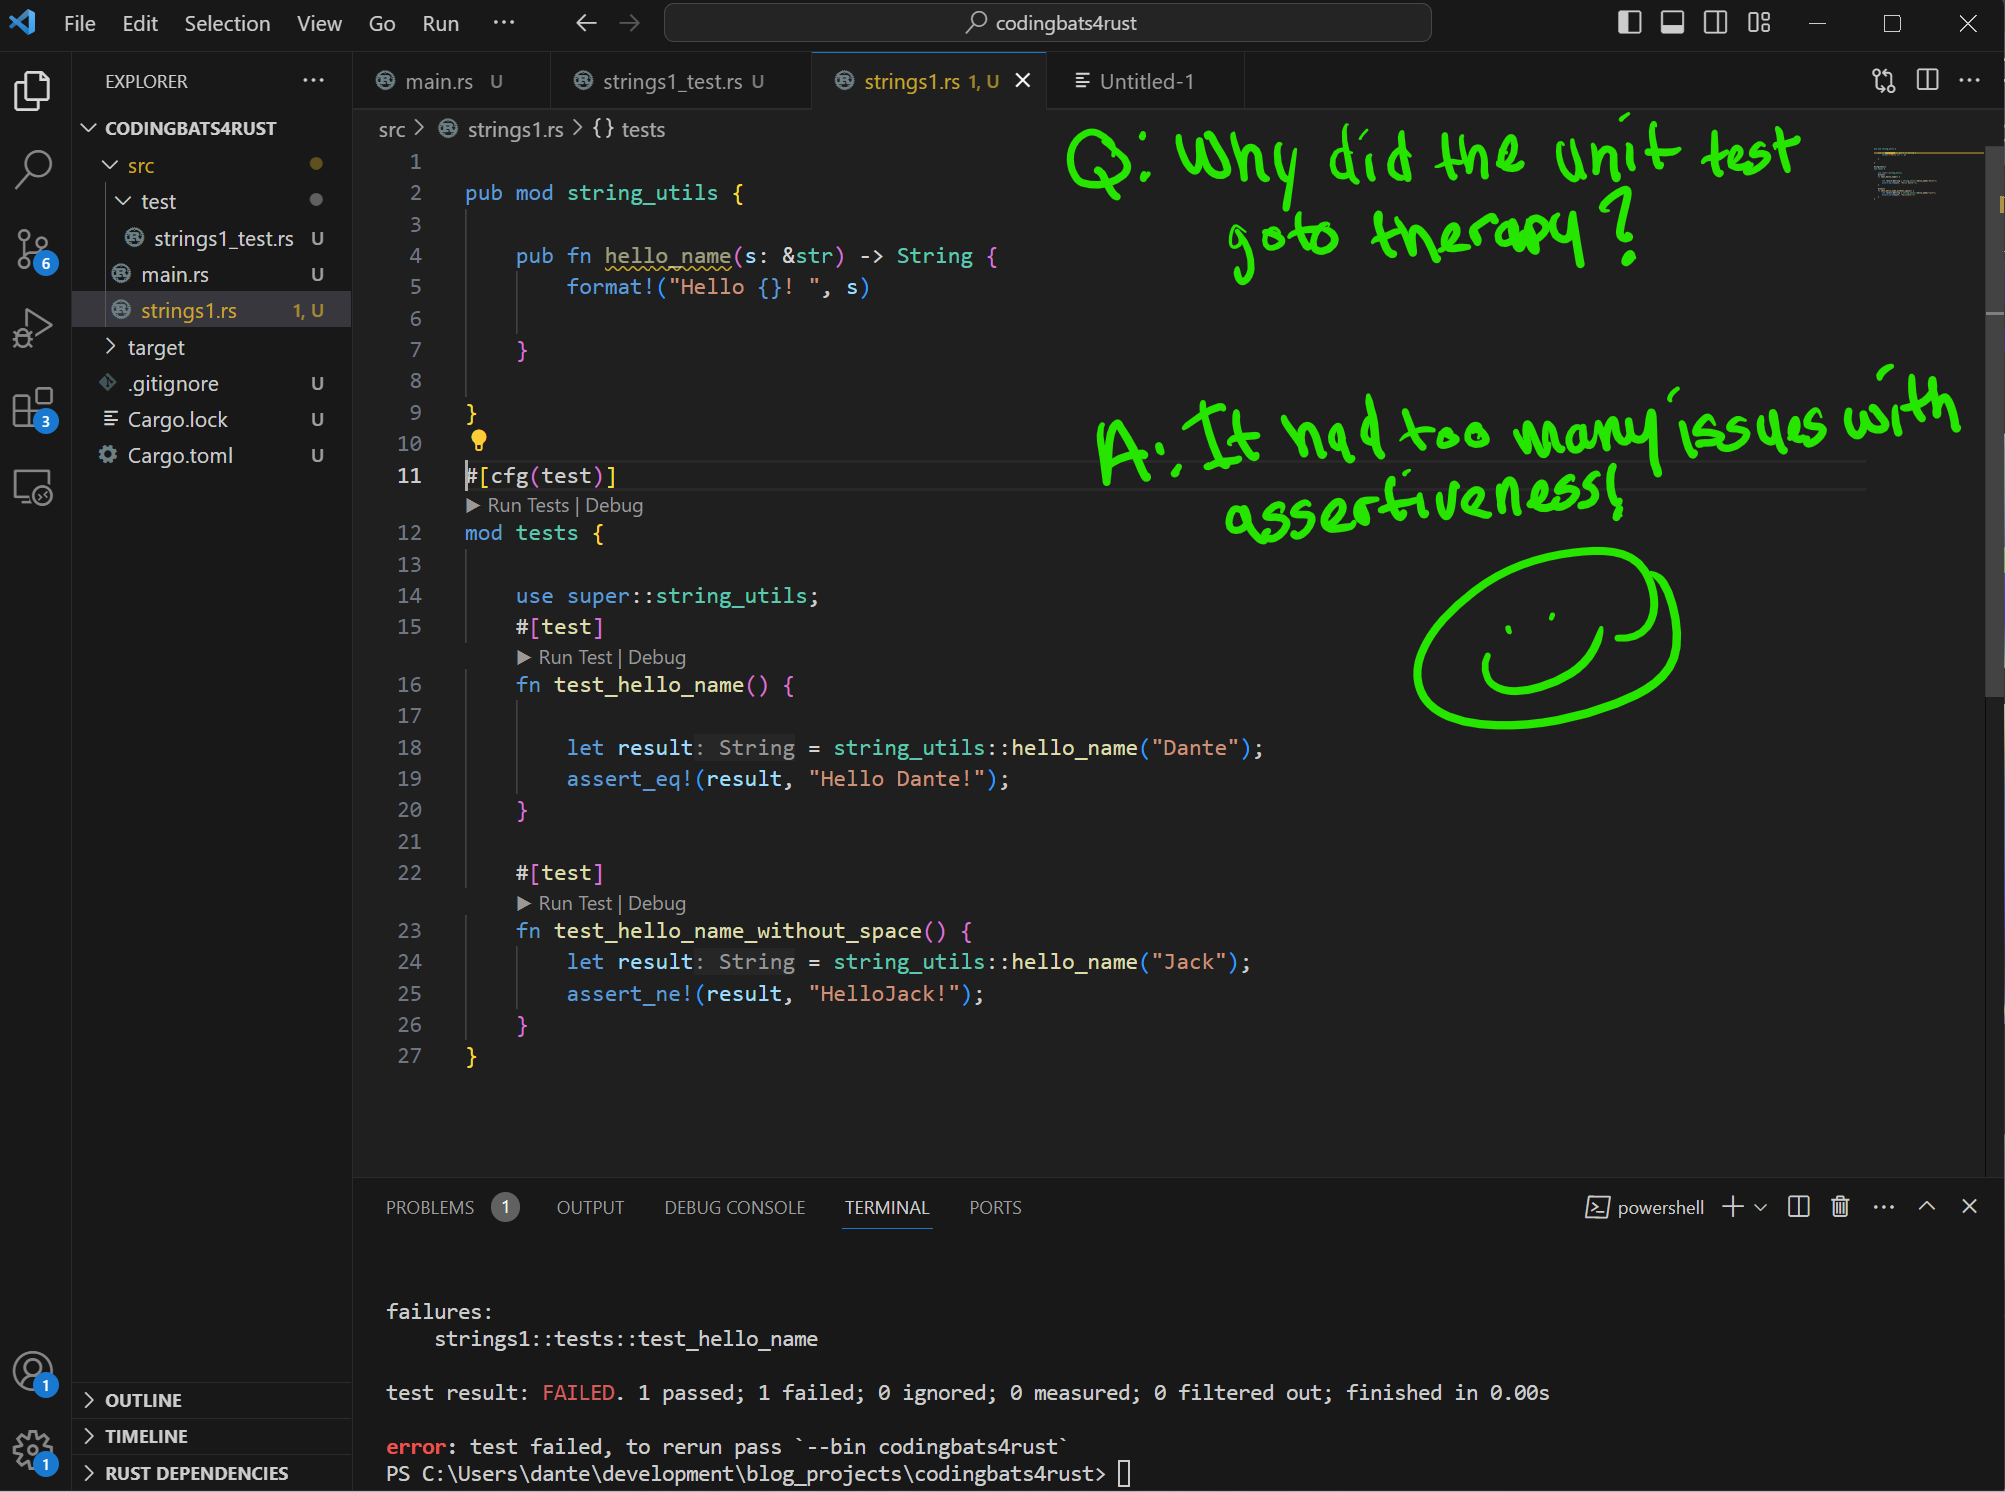Screen dimensions: 2005x1492
Task: Click the codingbats4rust command center search box
Action: tap(1047, 23)
